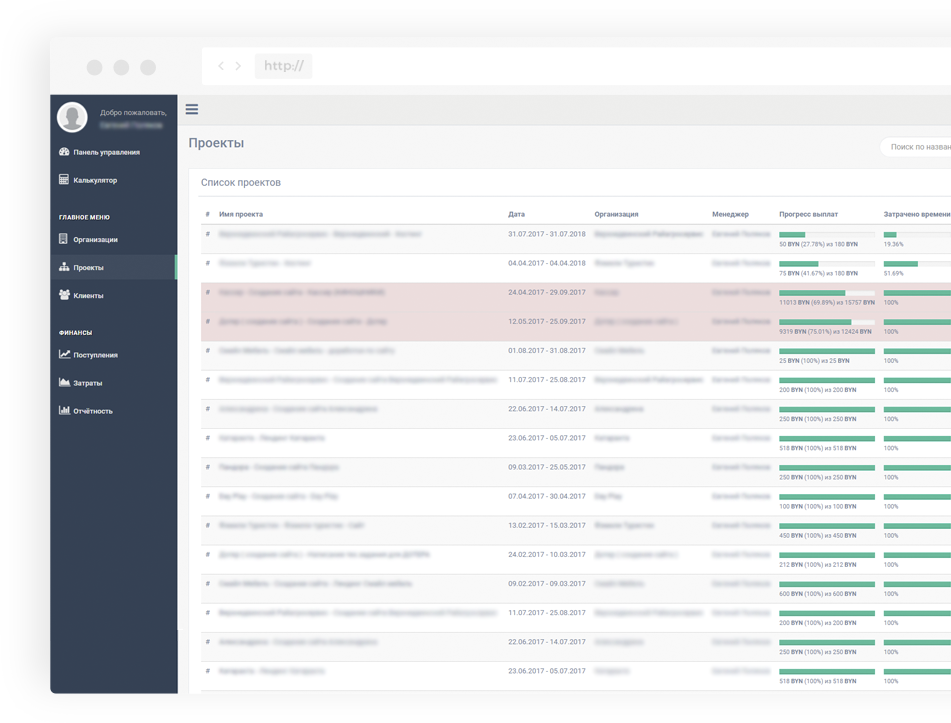Click # link in 31.07.2017 row
Viewport: 951px width, 723px height.
tap(207, 234)
